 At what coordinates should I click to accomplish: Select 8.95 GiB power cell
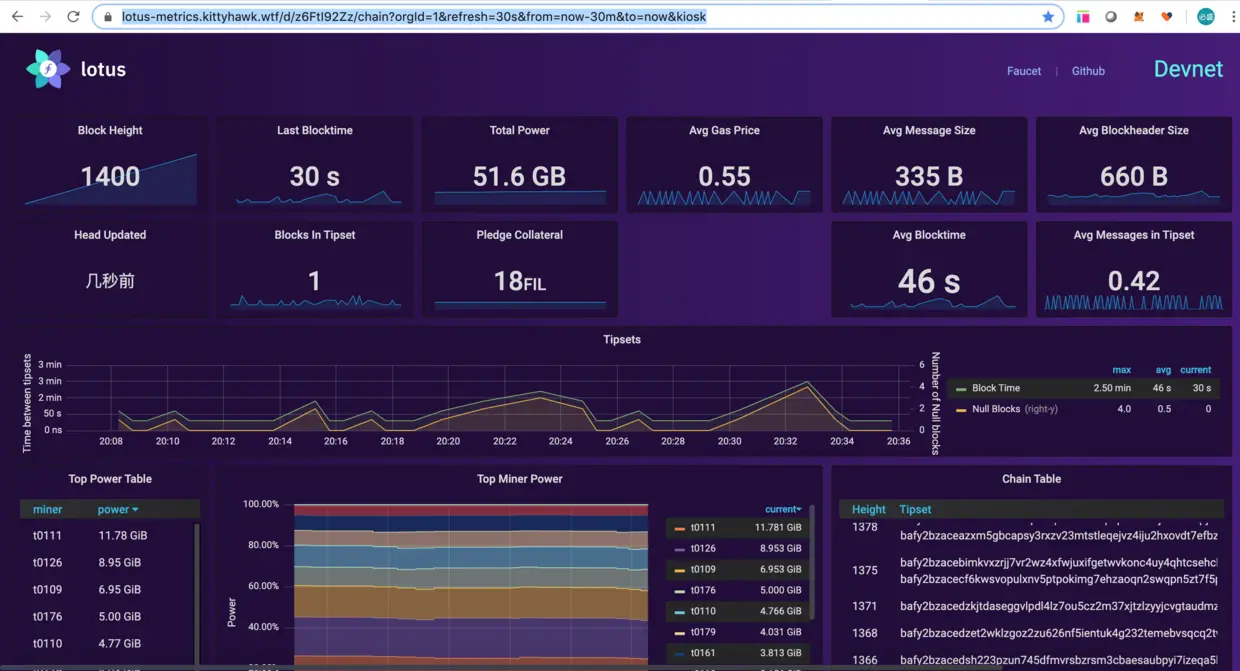tap(119, 562)
